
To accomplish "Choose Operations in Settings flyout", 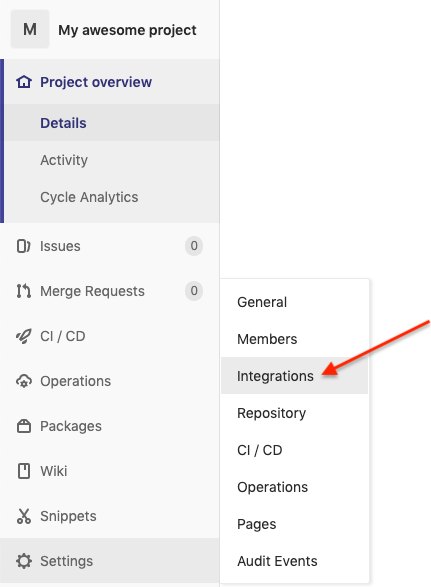I will pyautogui.click(x=273, y=487).
